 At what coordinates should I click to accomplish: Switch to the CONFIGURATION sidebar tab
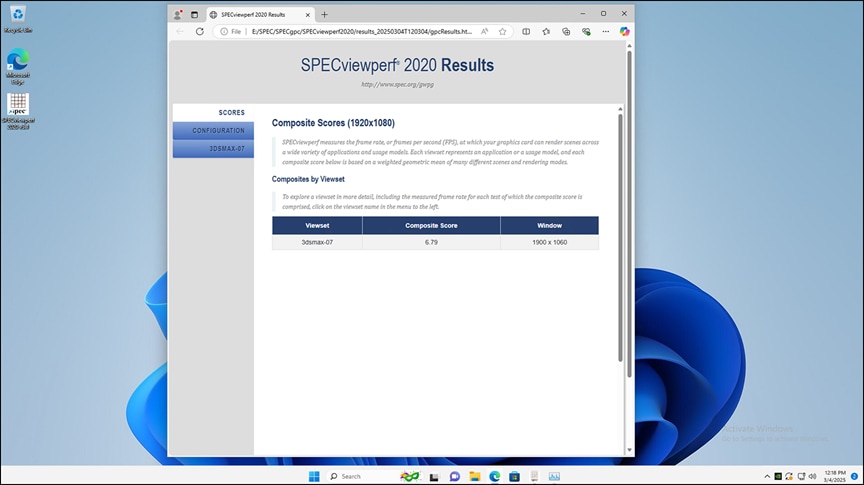[213, 131]
